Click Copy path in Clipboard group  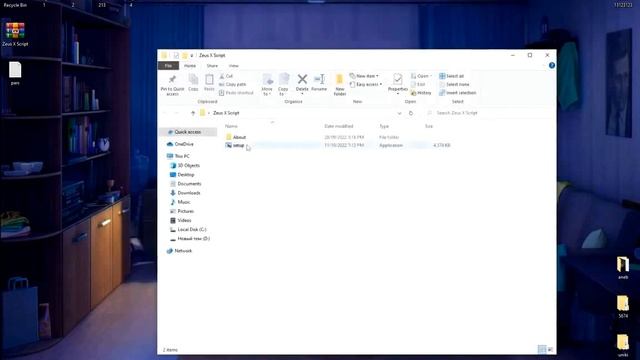point(233,84)
